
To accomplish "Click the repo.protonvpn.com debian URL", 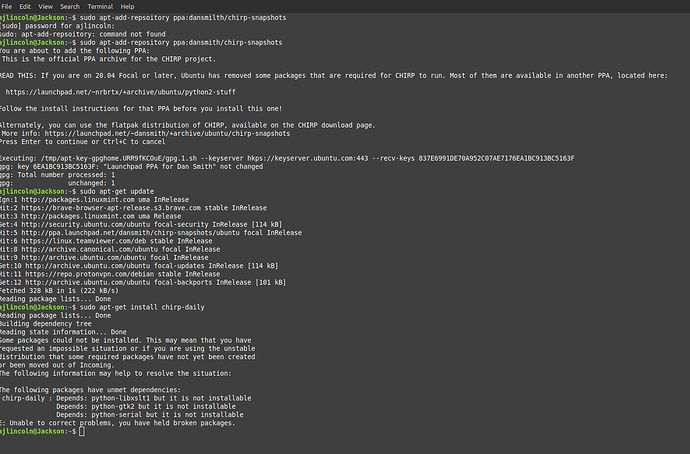I will coord(92,274).
